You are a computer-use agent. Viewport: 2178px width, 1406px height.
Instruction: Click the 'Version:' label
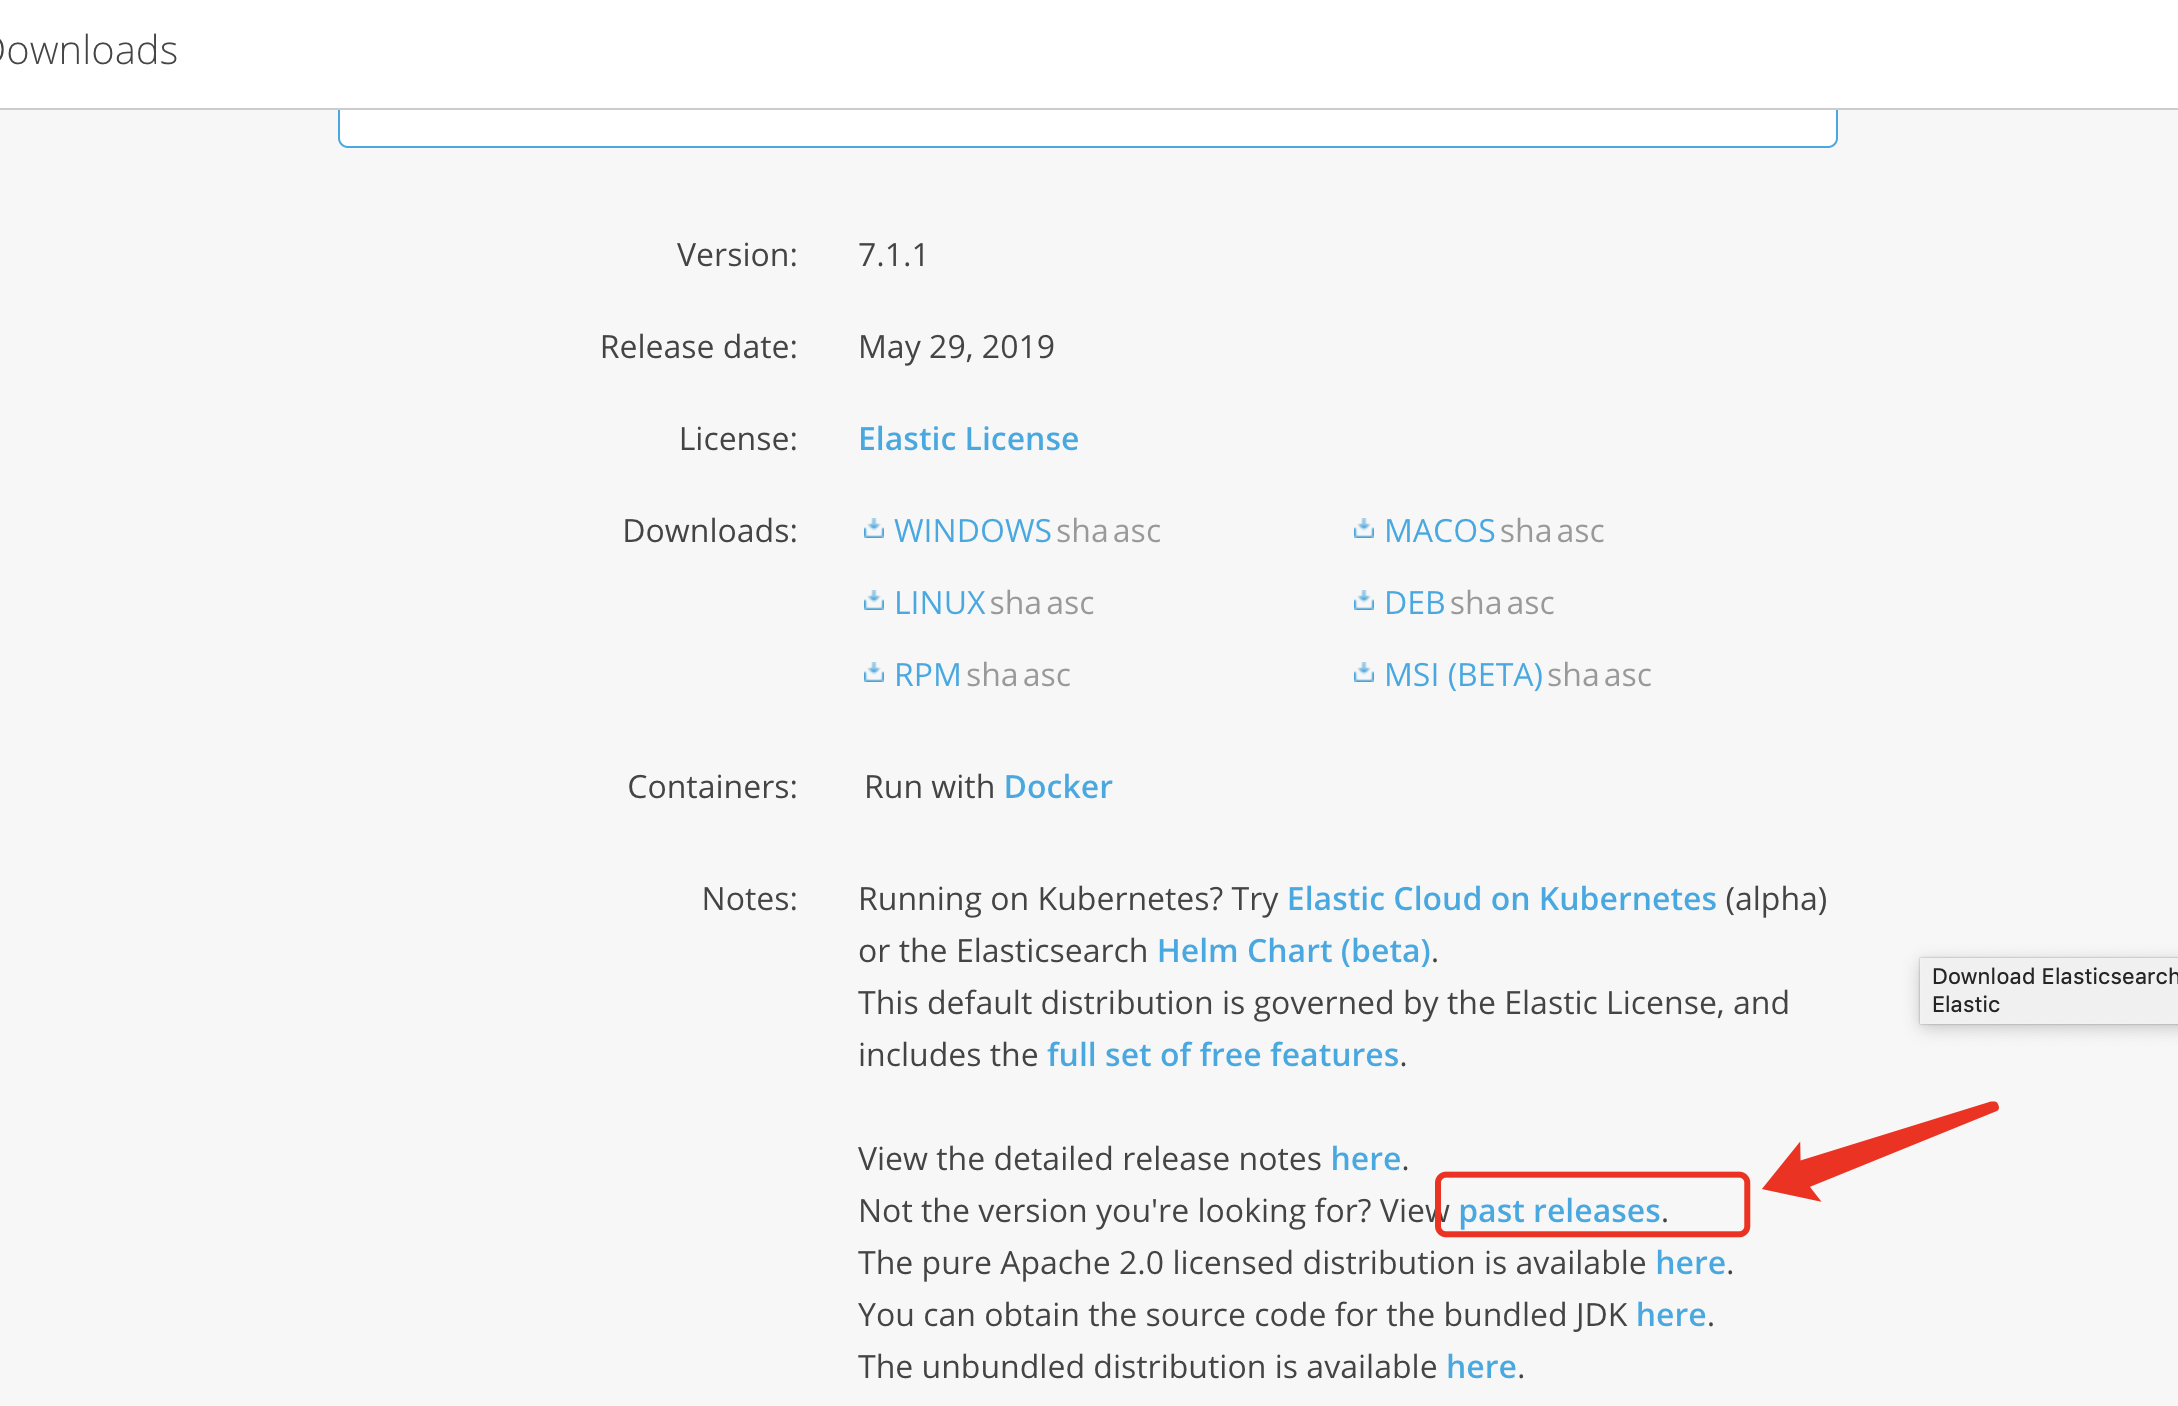click(x=737, y=255)
